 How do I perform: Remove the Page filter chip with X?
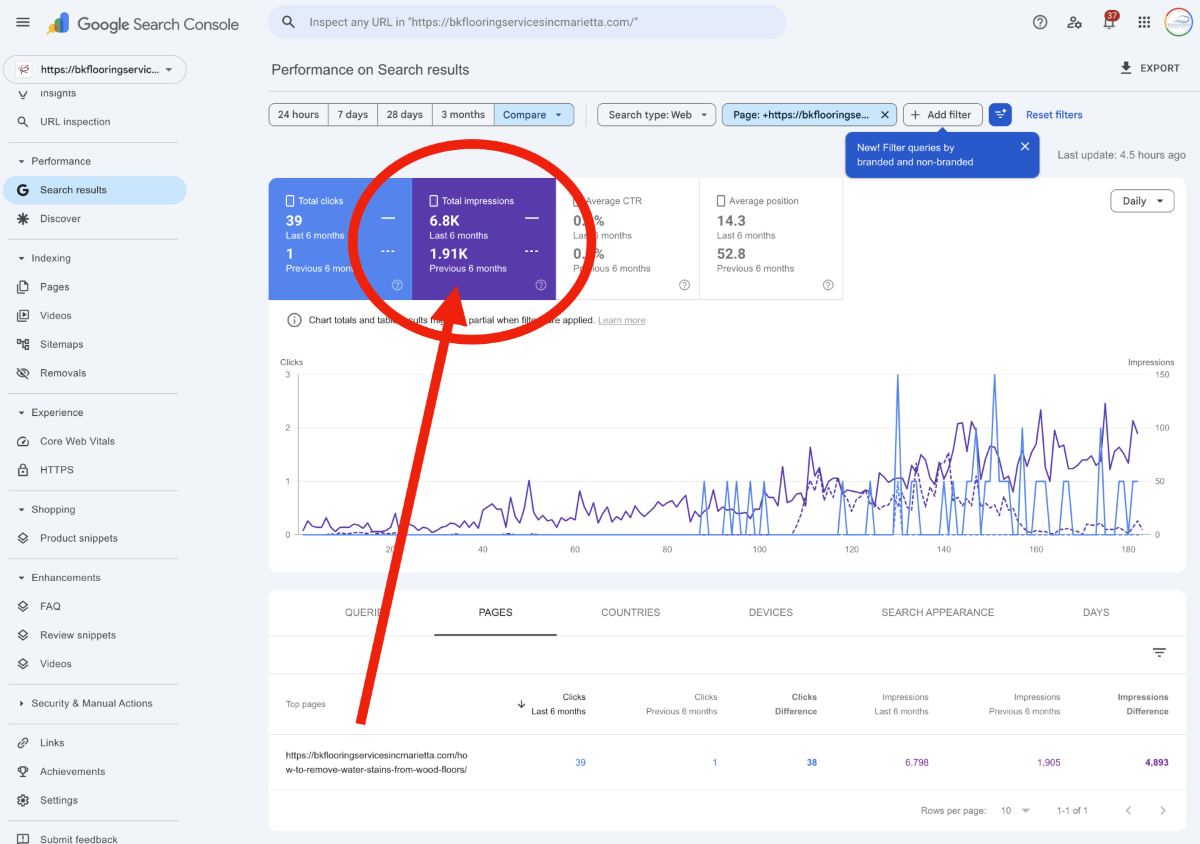(x=884, y=115)
